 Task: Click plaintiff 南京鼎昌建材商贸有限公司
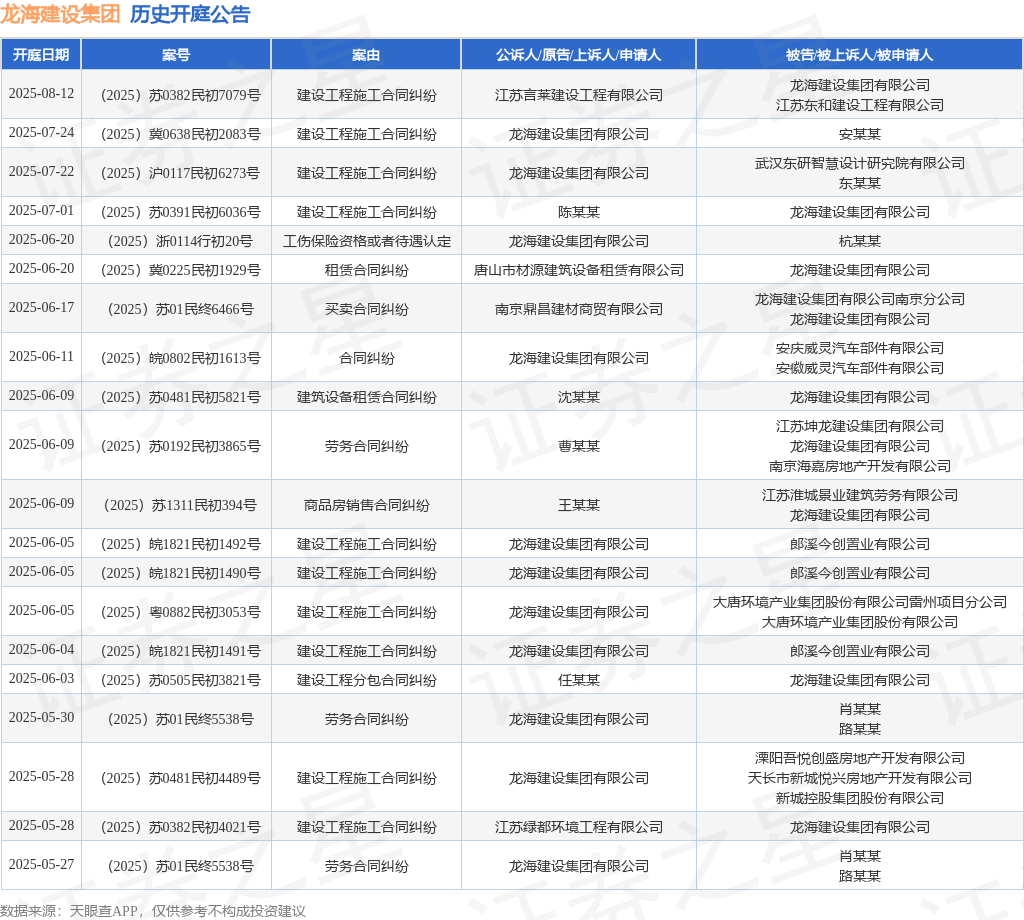(579, 309)
